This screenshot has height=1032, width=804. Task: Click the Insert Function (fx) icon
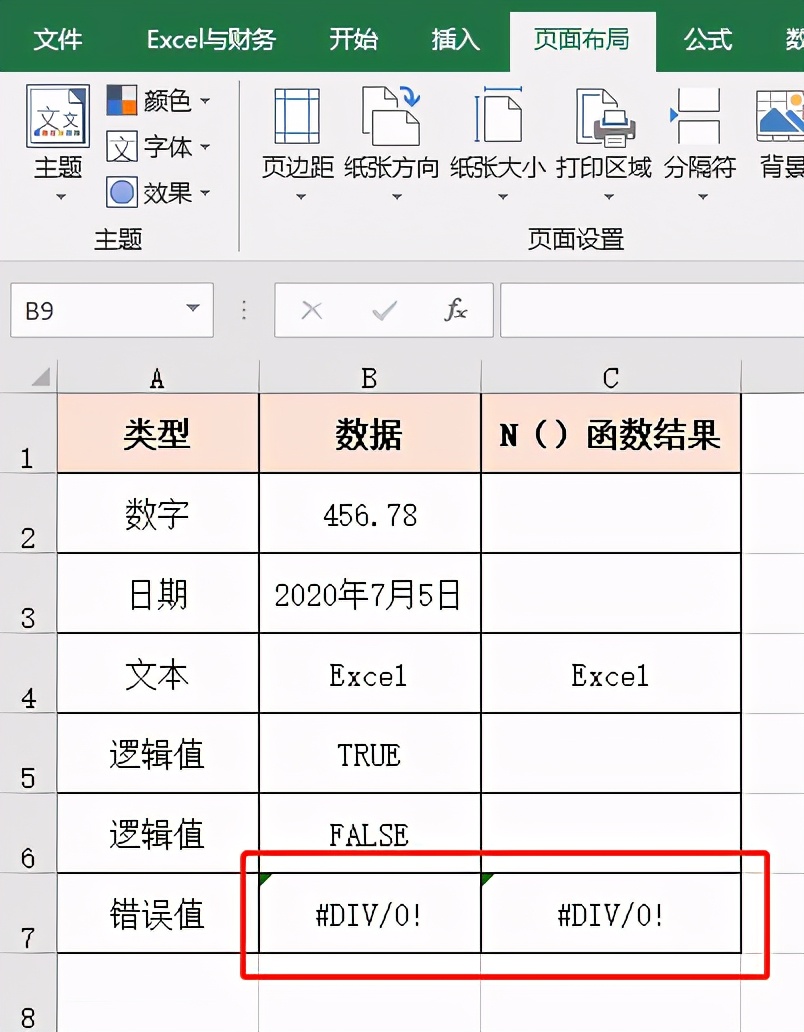click(455, 311)
